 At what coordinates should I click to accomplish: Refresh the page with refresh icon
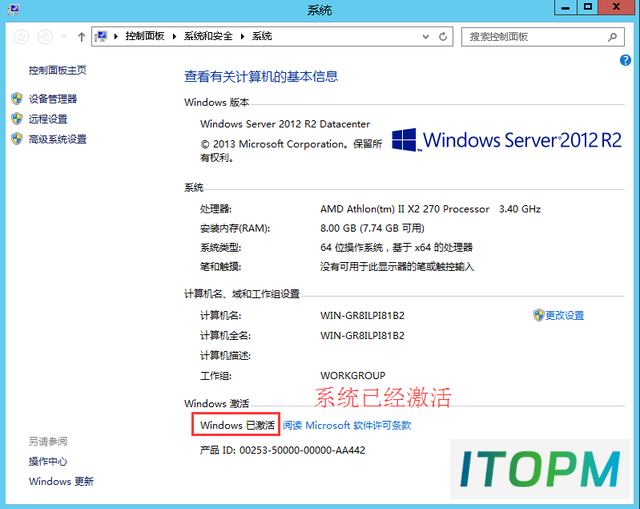tap(443, 37)
